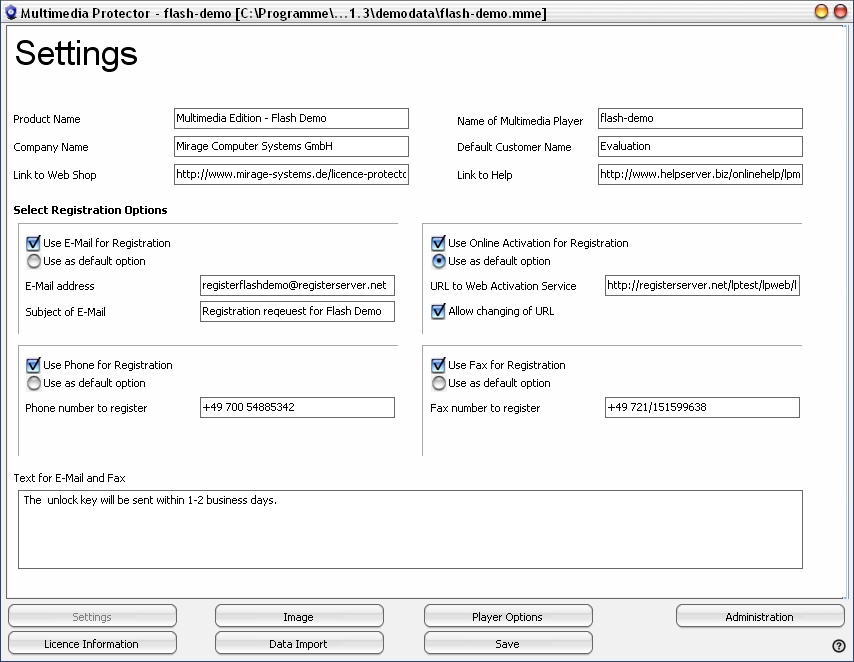Click the Multimedia Protector title bar icon
The width and height of the screenshot is (854, 662).
[10, 12]
